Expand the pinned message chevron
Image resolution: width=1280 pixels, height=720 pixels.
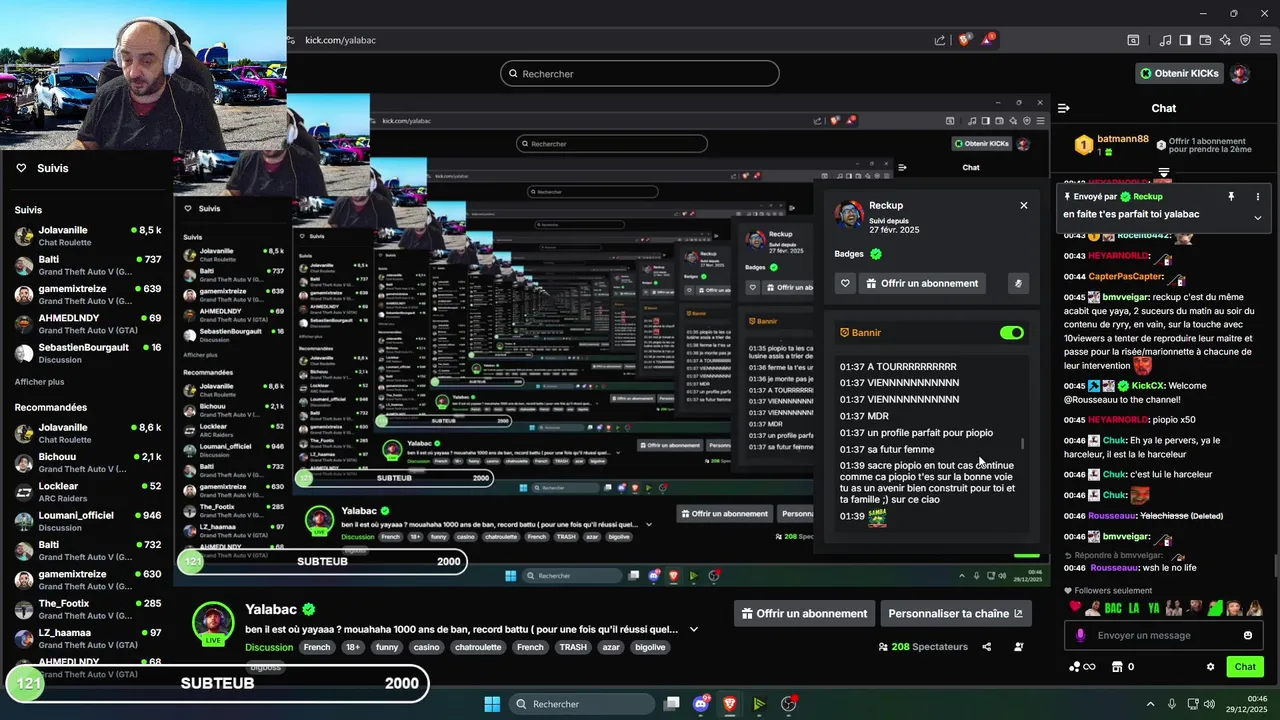1258,217
